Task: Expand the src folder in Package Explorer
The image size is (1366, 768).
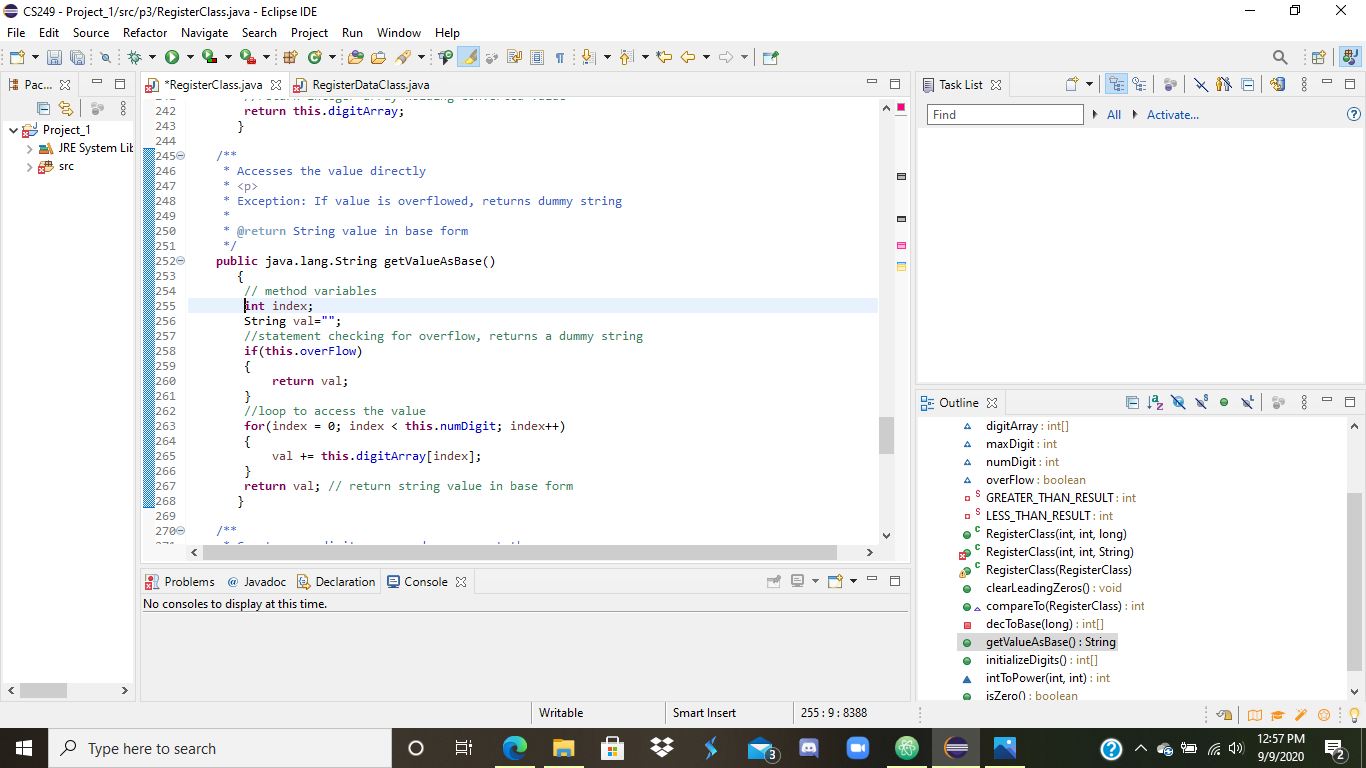Action: click(30, 167)
